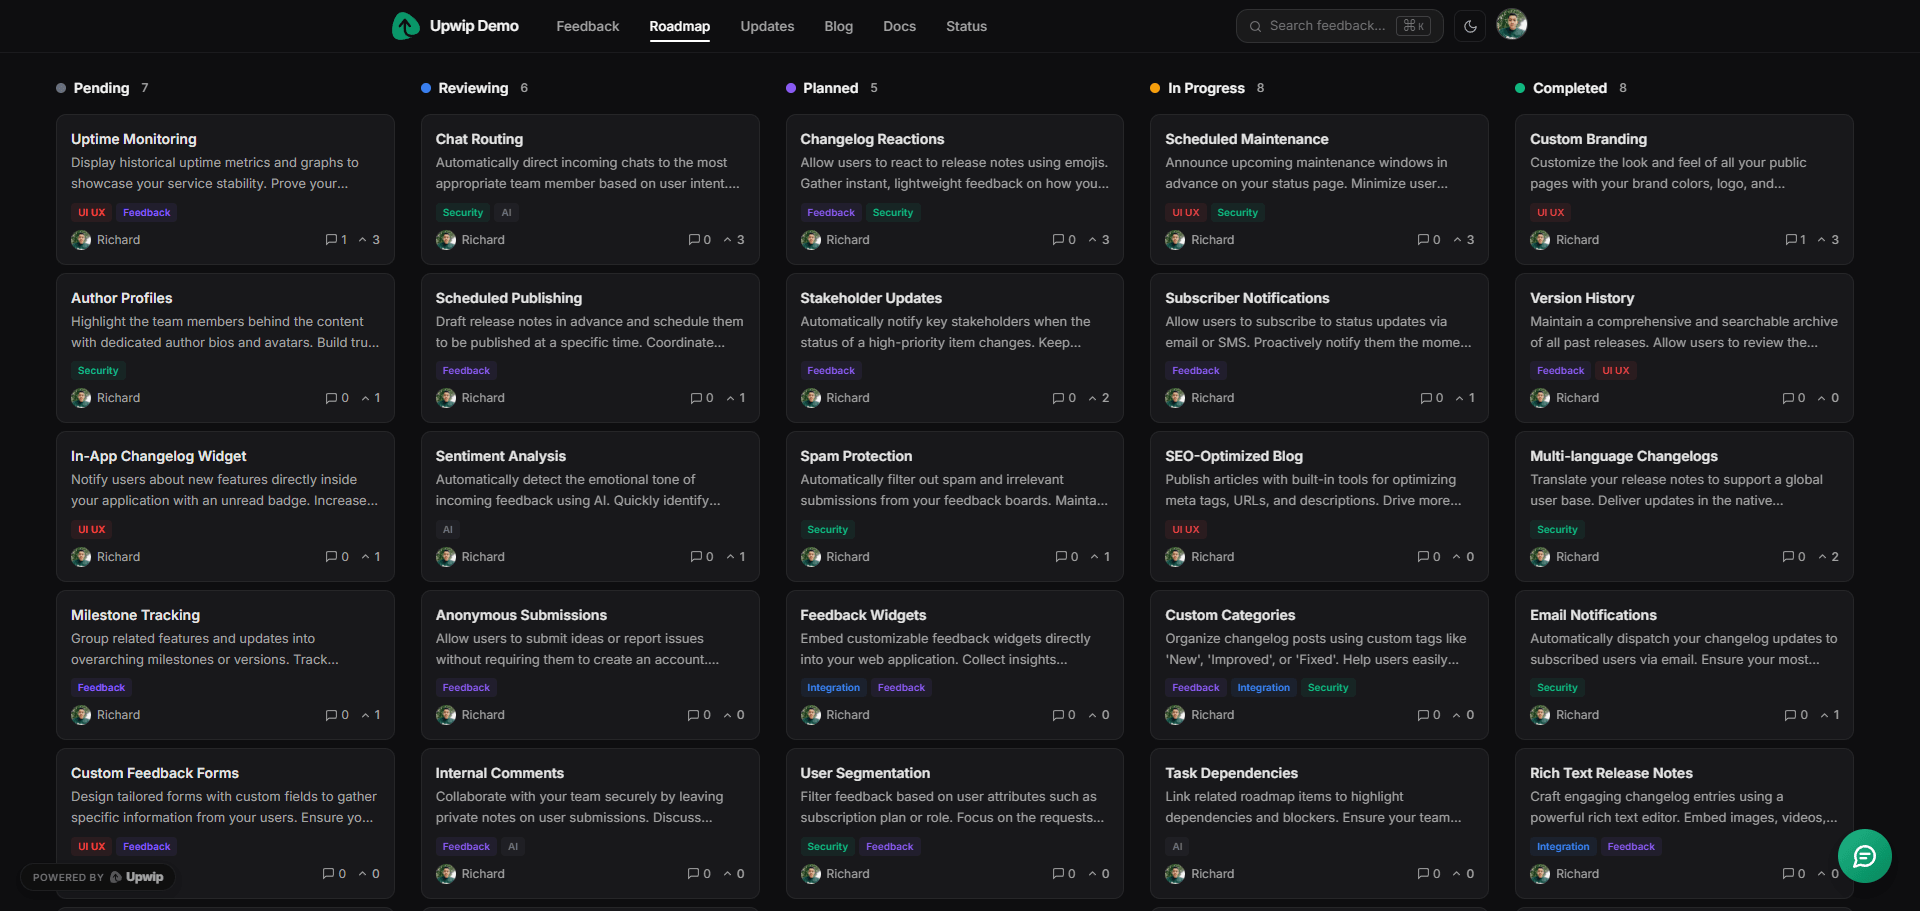
Task: Upvote the In-App Changelog Widget card
Action: [371, 557]
